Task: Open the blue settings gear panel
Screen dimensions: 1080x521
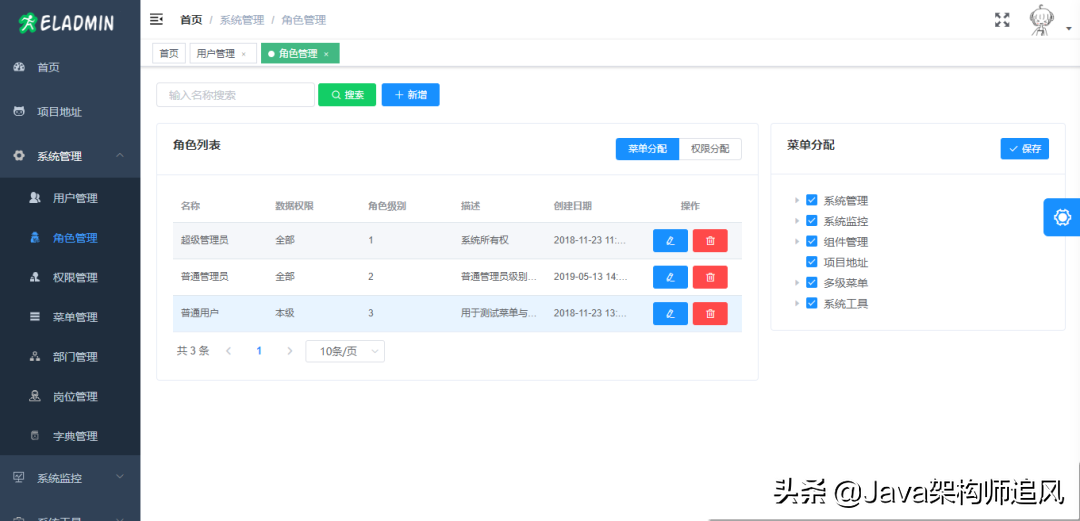Action: [x=1062, y=217]
